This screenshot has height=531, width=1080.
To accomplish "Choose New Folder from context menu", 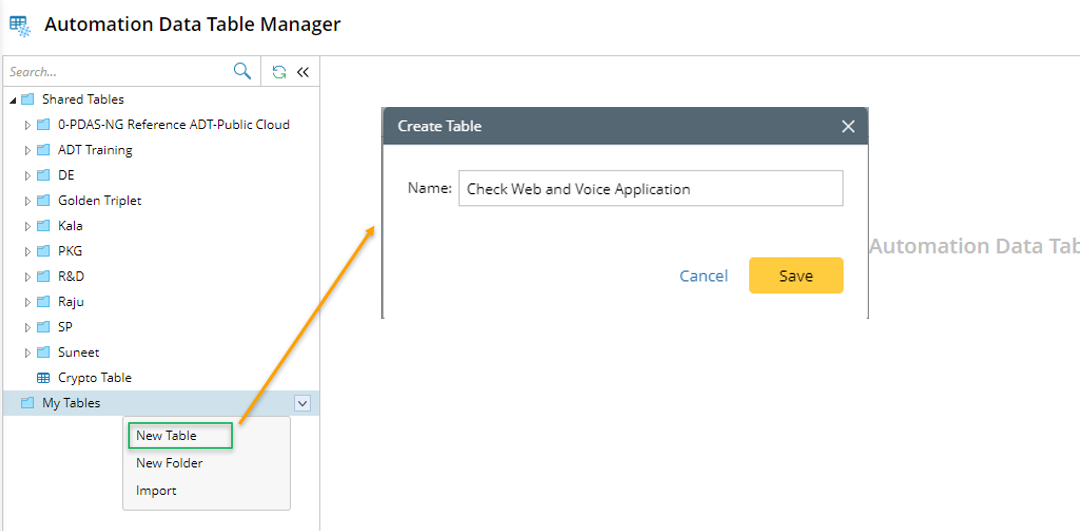I will [169, 463].
